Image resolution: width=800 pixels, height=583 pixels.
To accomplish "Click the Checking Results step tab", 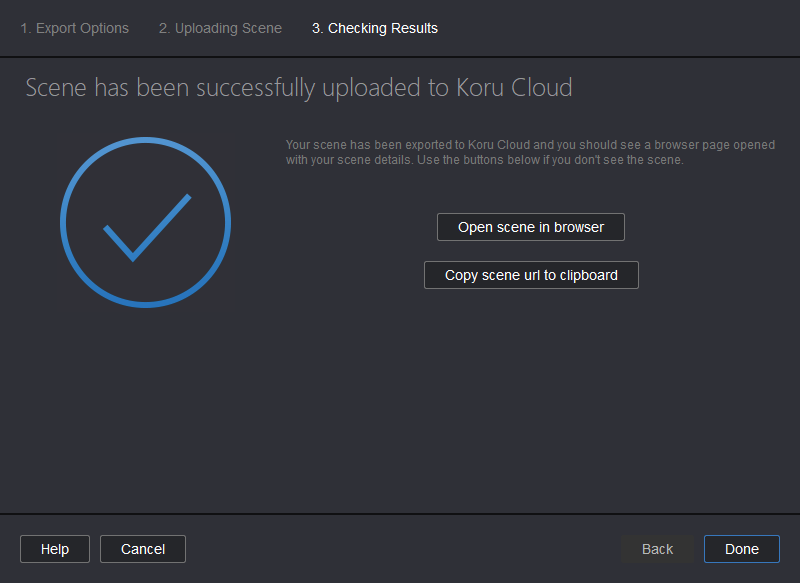I will [374, 28].
